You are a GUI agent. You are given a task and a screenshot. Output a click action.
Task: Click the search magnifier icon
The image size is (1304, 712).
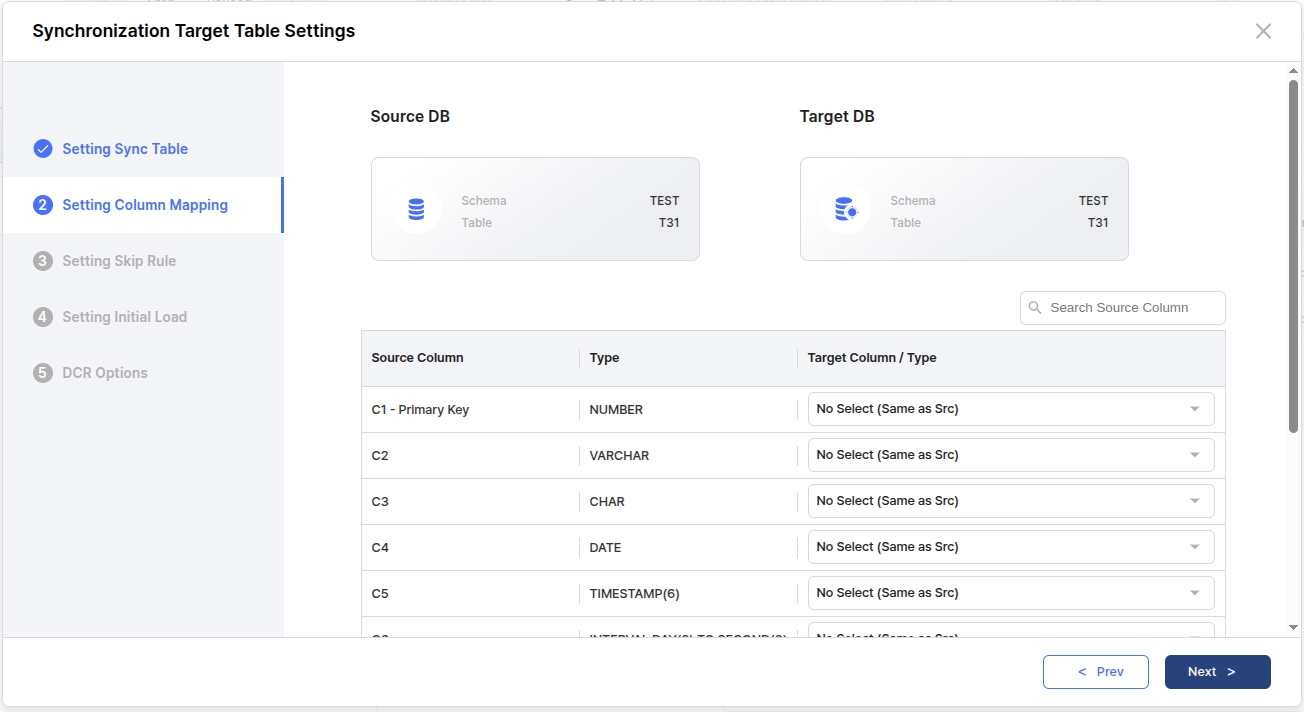(1035, 308)
